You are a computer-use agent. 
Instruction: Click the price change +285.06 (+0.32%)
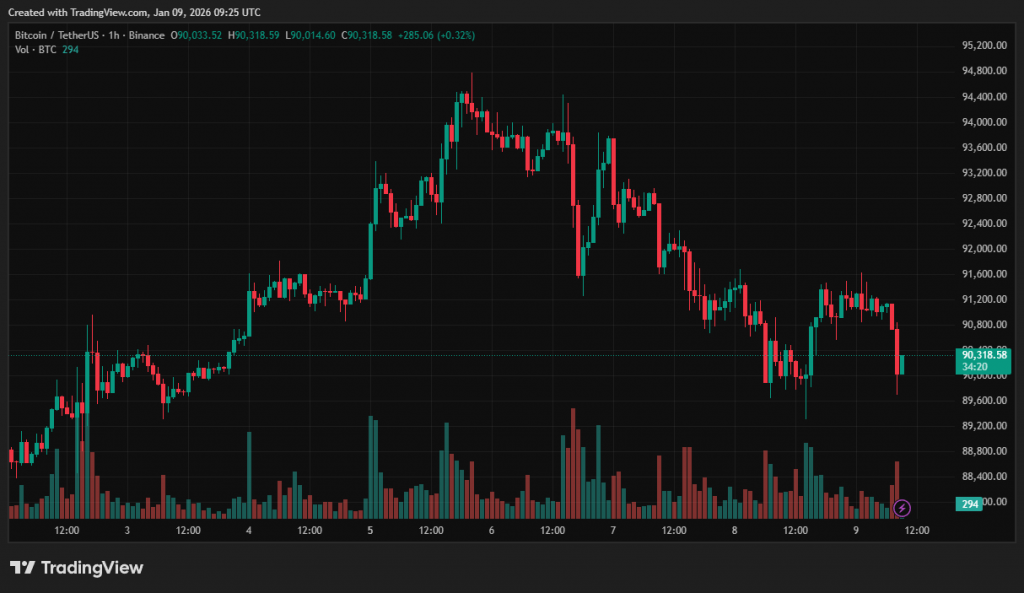click(435, 35)
